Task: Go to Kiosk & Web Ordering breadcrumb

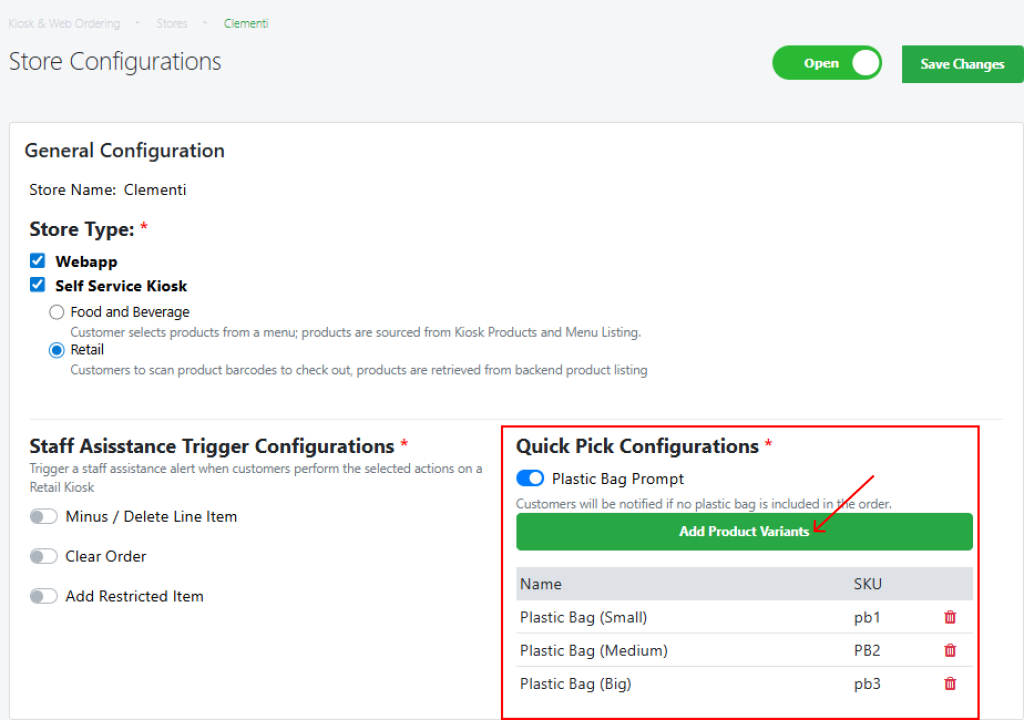Action: click(x=64, y=23)
